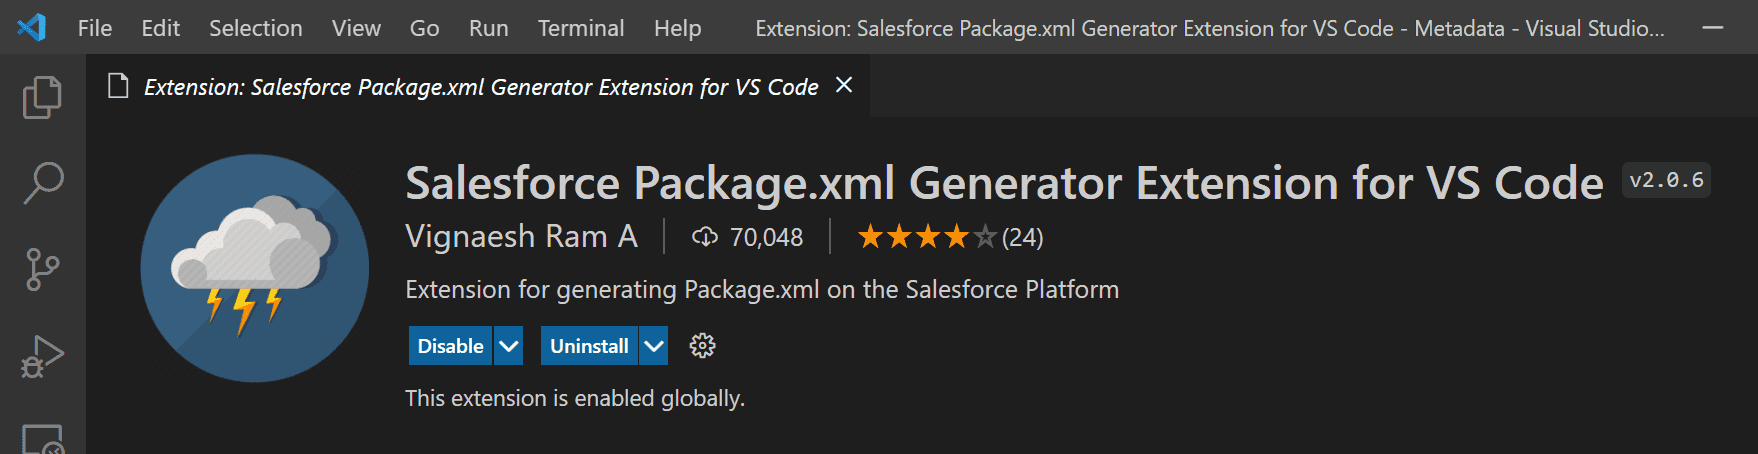The width and height of the screenshot is (1758, 454).
Task: Open the Remote Explorer view icon
Action: coord(42,438)
